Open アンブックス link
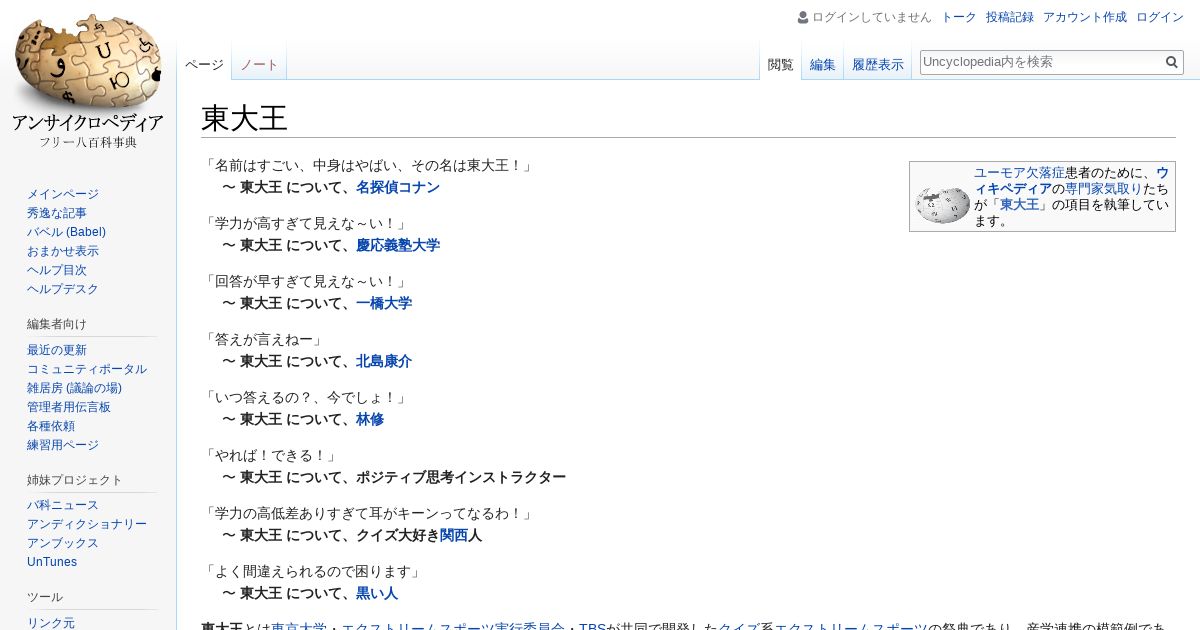Screen dimensions: 1200x630 click(63, 543)
